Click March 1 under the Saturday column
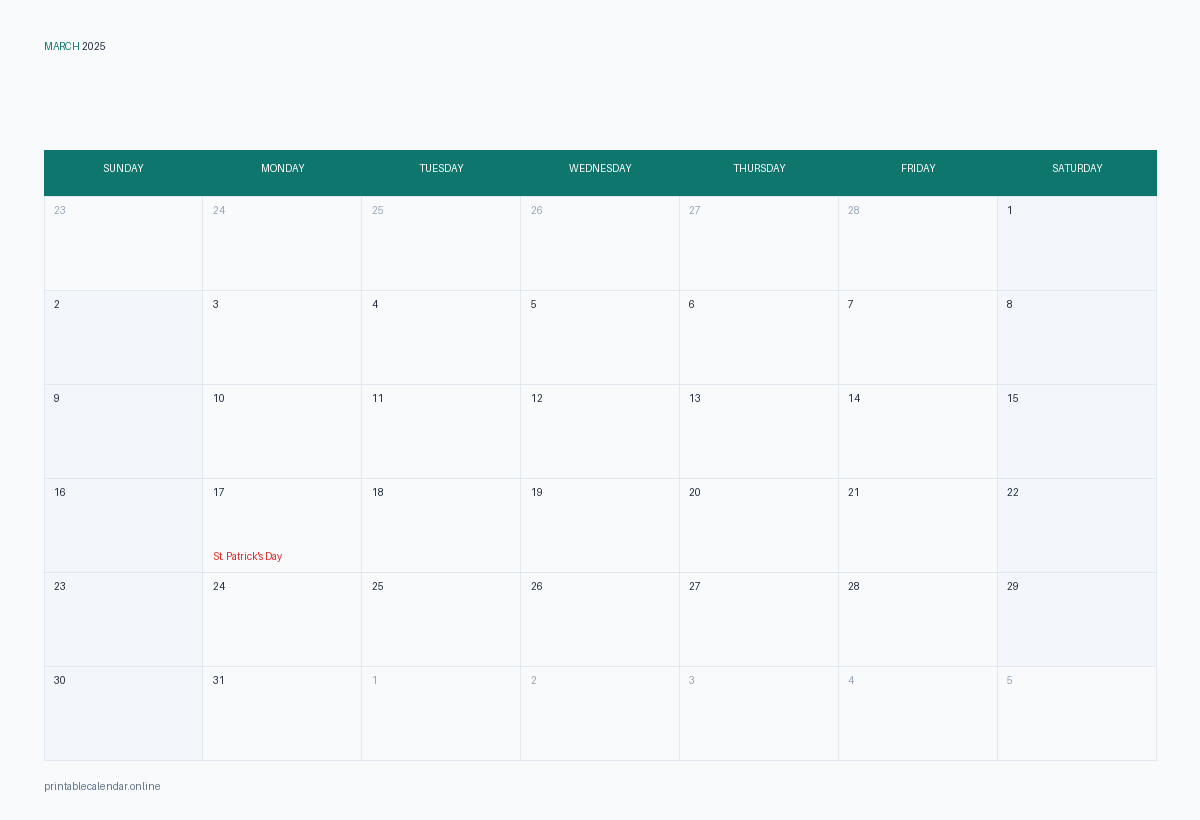The height and width of the screenshot is (820, 1200). tap(1010, 211)
